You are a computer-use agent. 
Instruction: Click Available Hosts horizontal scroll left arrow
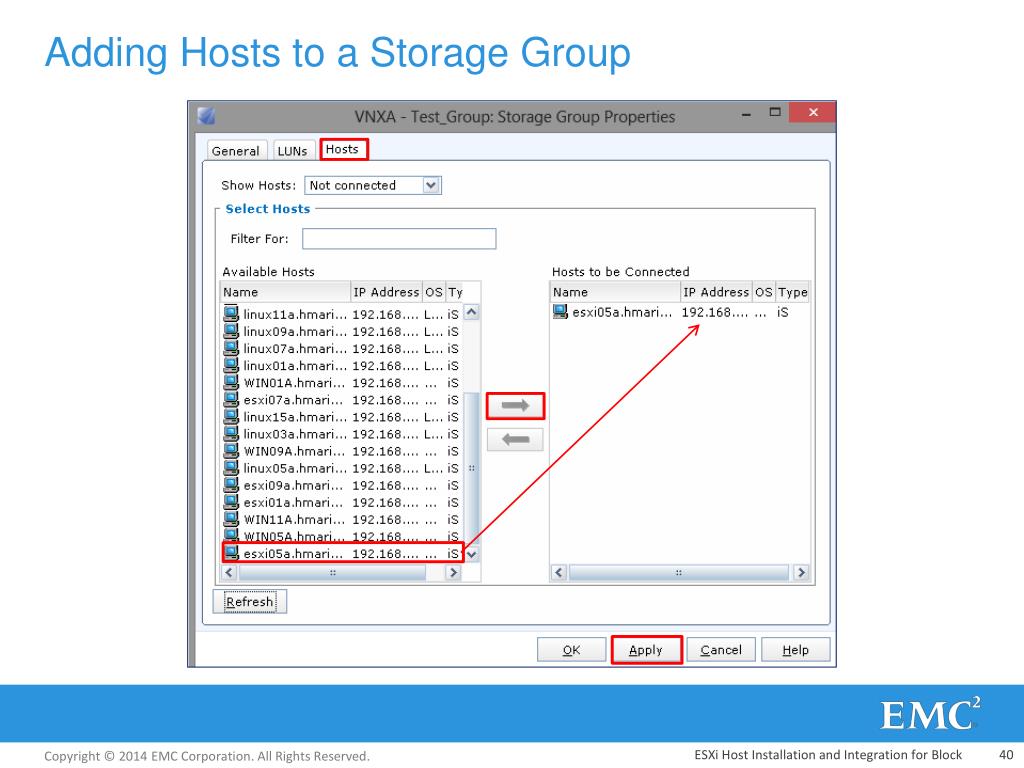coord(229,573)
